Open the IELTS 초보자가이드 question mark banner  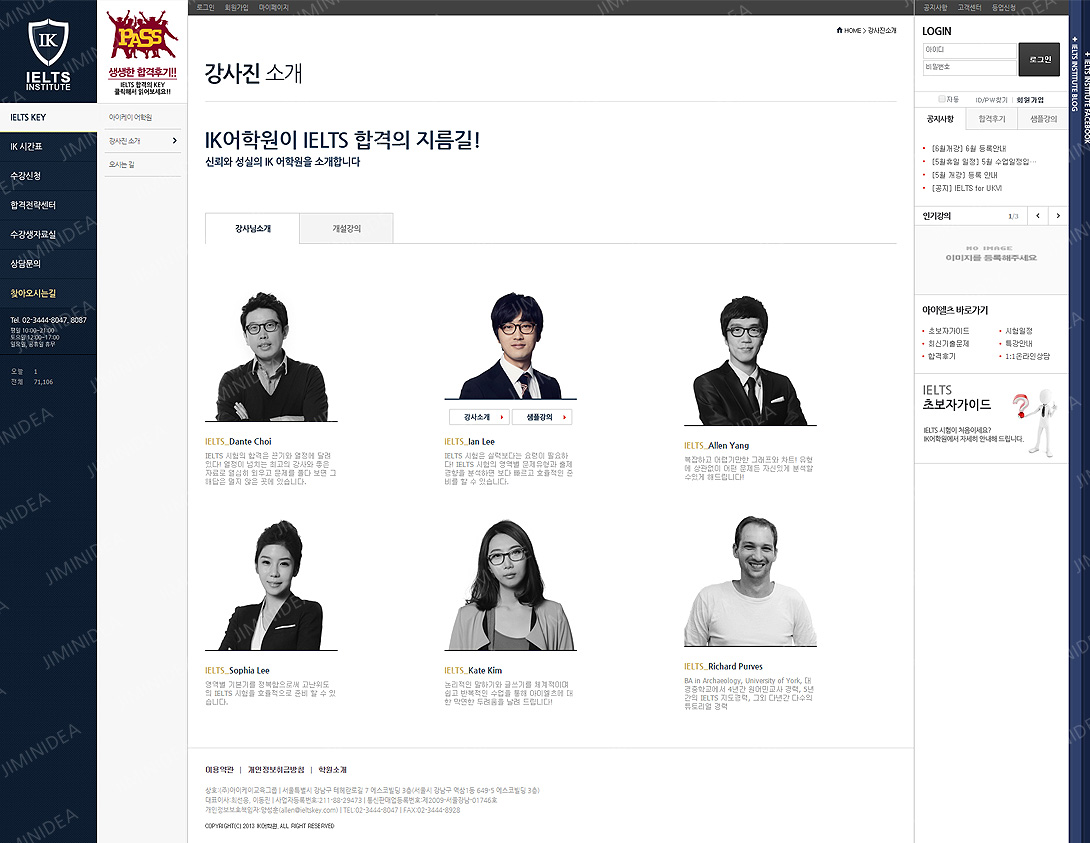[991, 419]
